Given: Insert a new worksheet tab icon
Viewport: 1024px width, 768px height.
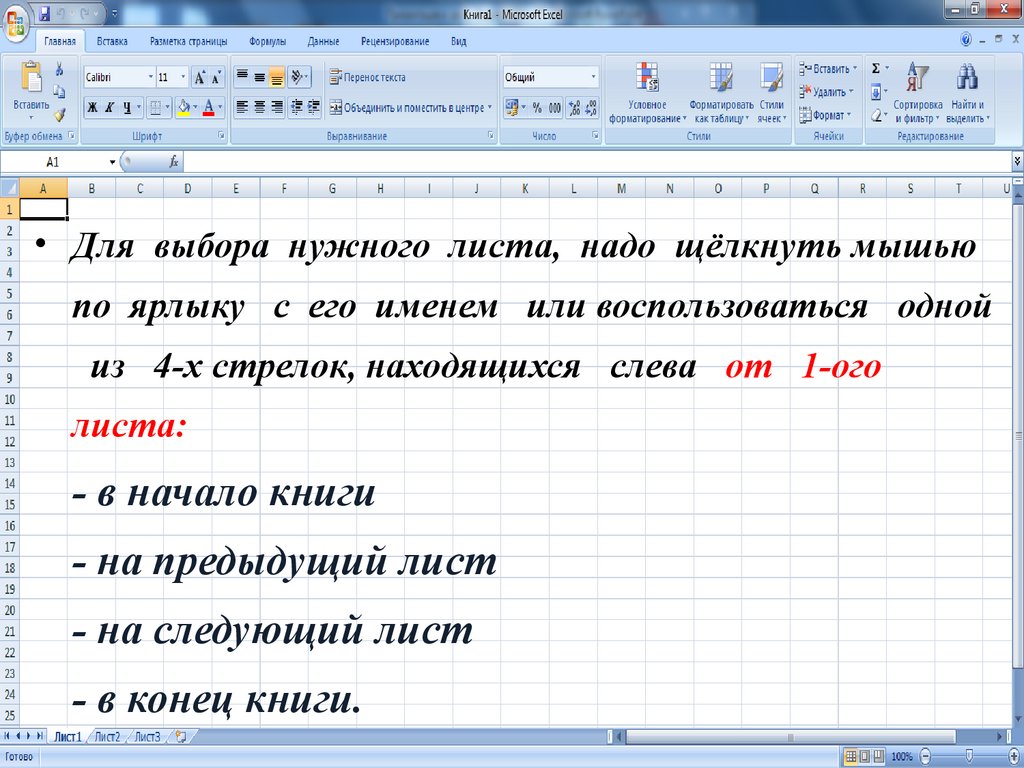Looking at the screenshot, I should pos(180,737).
